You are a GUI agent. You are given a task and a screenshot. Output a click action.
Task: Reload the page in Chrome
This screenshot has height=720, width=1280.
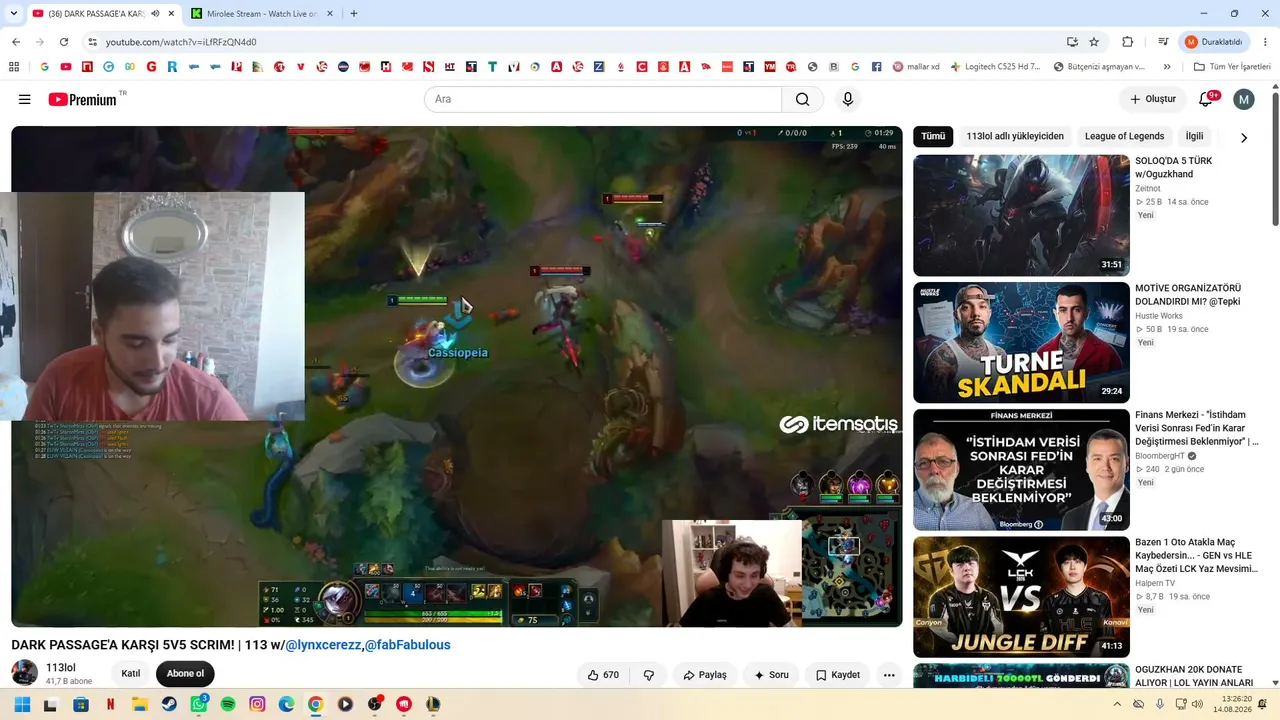64,42
